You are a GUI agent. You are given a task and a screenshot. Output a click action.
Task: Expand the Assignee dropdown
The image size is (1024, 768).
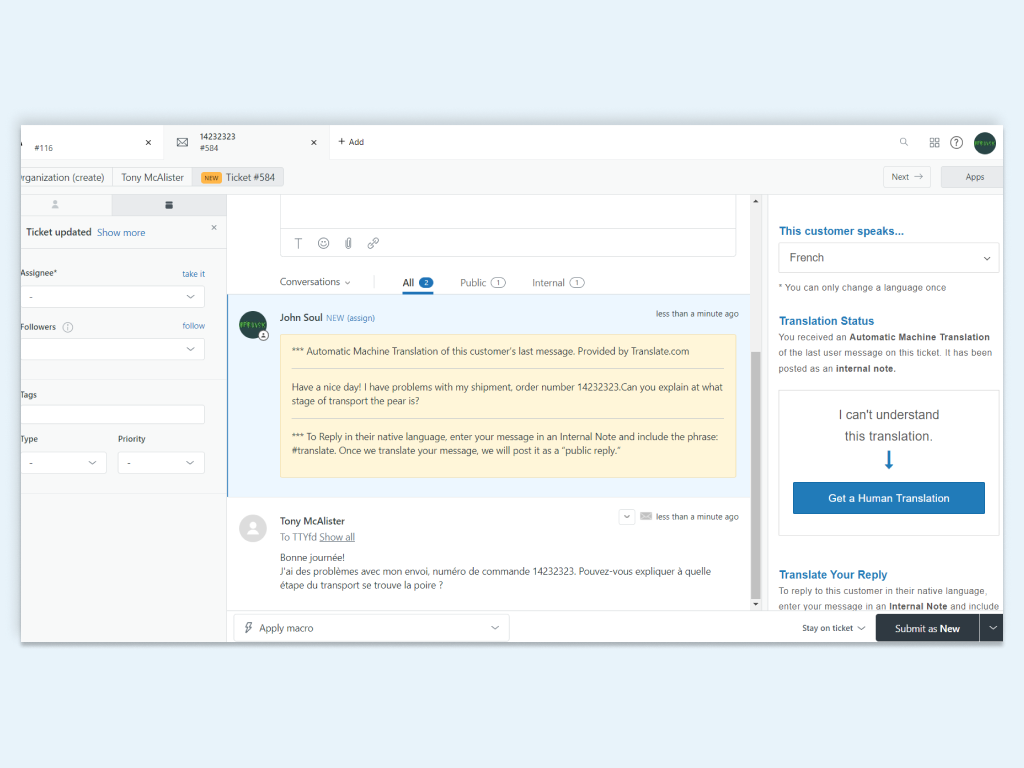coord(112,297)
